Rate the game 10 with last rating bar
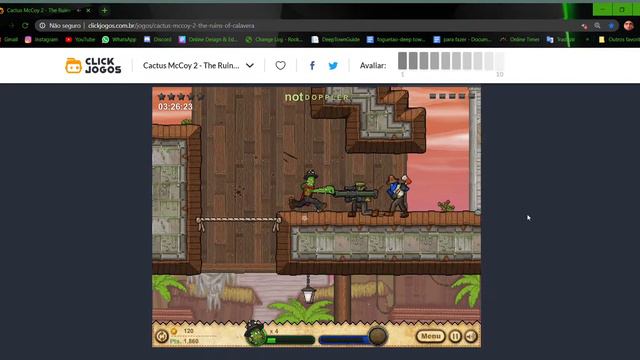This screenshot has width=640, height=360. (x=499, y=61)
